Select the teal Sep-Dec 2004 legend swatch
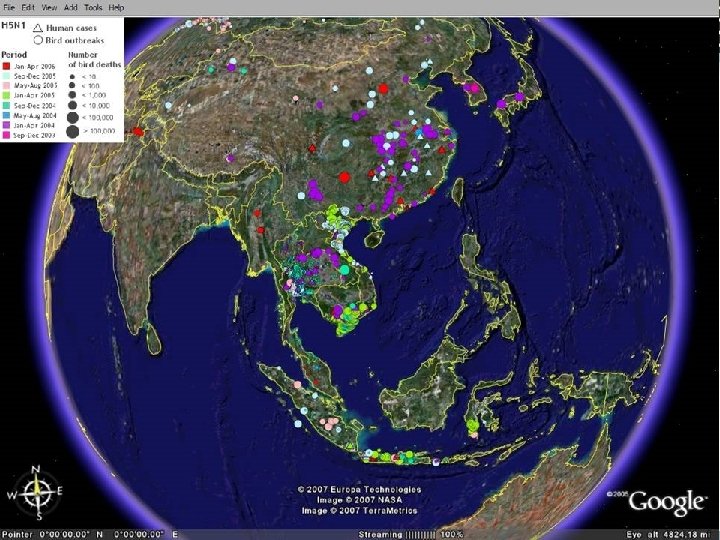Viewport: 720px width, 540px height. click(6, 106)
